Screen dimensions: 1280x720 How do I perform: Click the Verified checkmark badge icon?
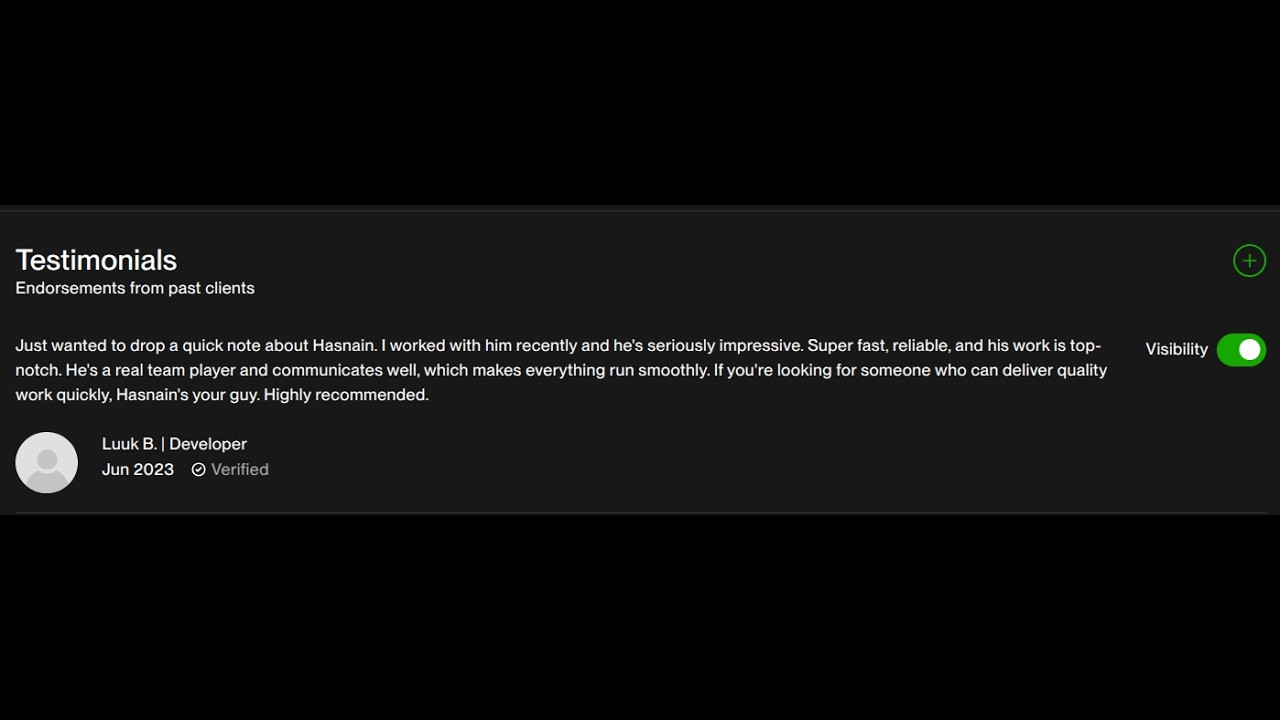[198, 470]
